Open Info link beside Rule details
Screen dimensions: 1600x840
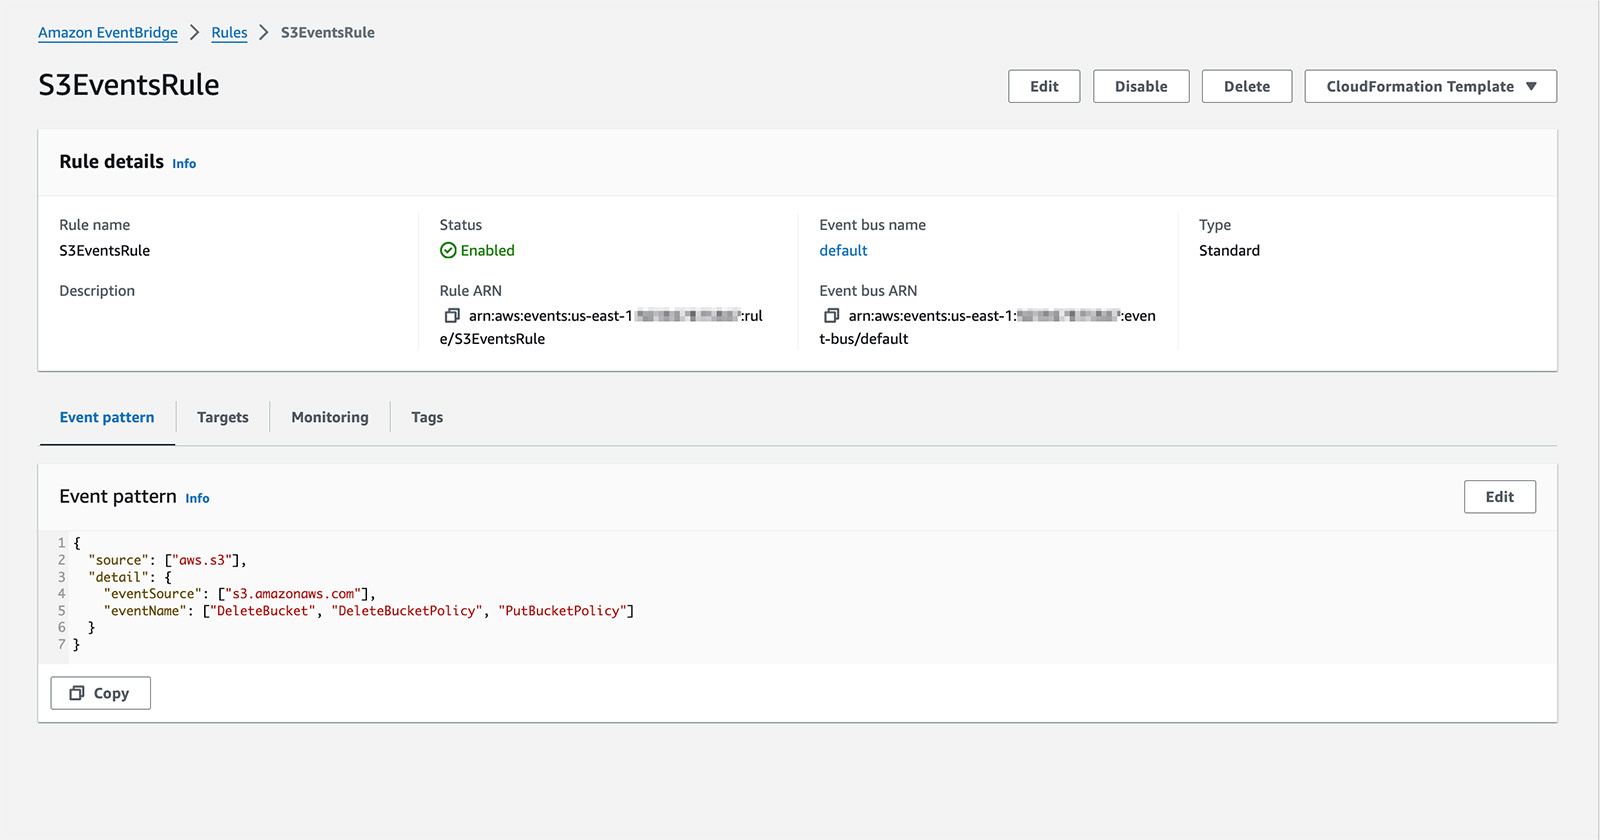tap(184, 164)
